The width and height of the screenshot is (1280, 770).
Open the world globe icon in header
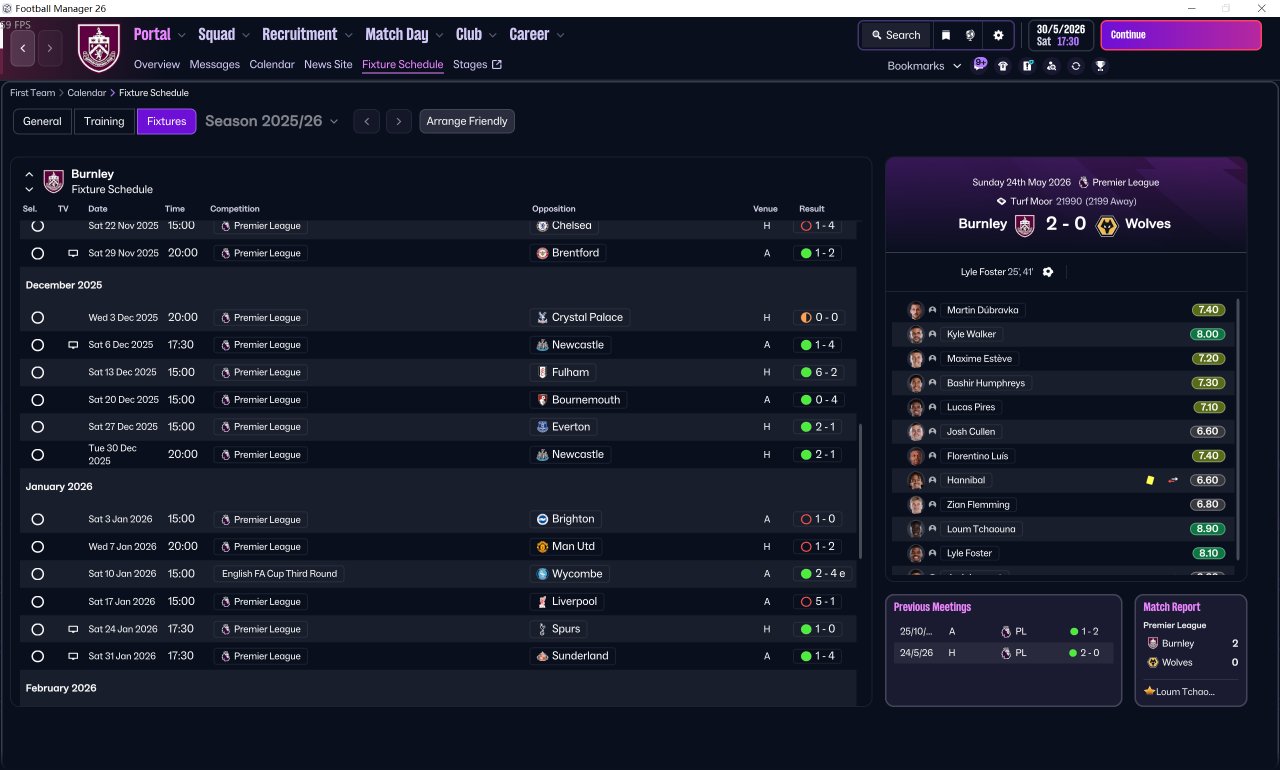click(x=970, y=35)
